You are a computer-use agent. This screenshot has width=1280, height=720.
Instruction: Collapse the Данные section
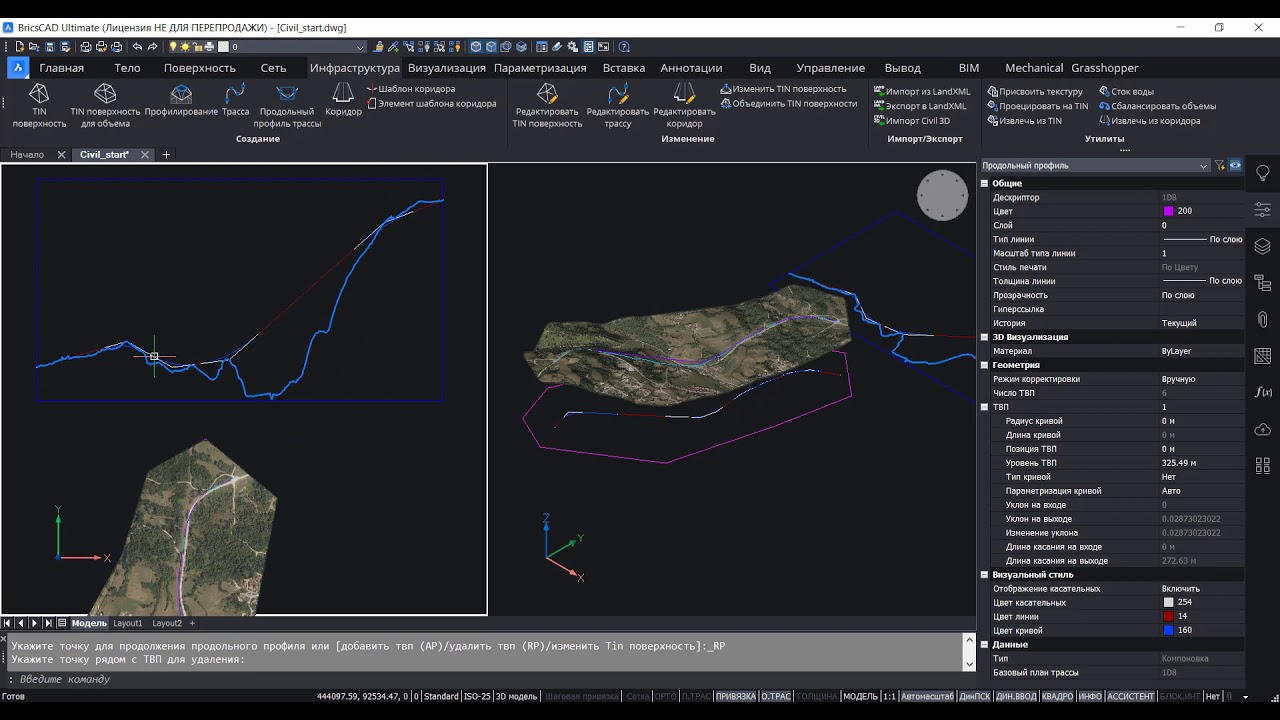pyautogui.click(x=984, y=645)
